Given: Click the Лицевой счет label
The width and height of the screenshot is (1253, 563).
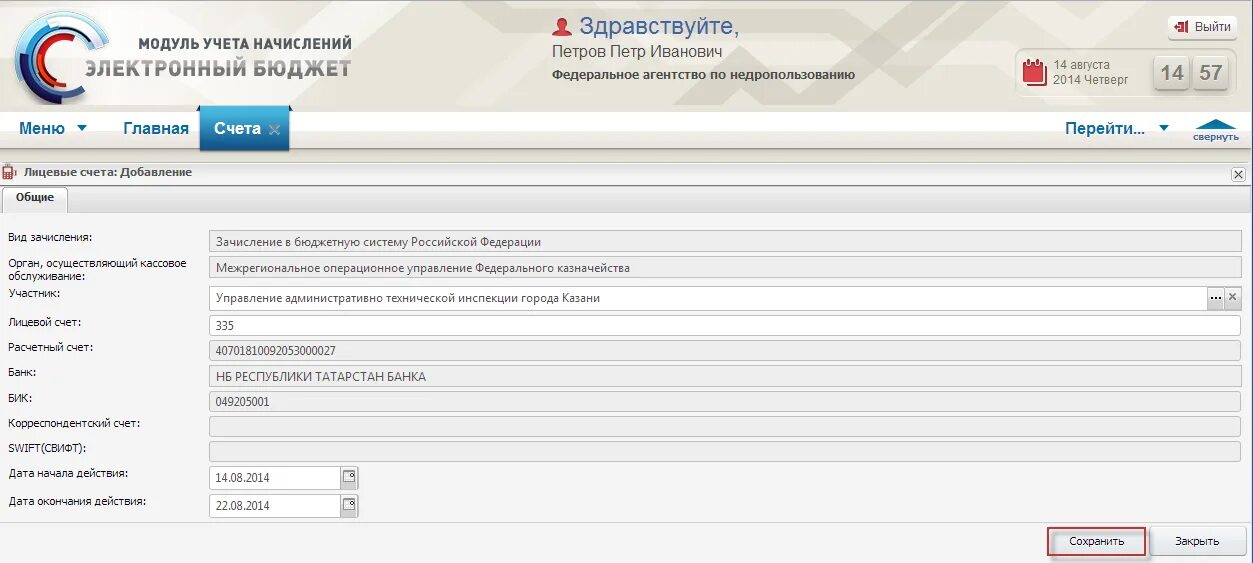Looking at the screenshot, I should (45, 323).
